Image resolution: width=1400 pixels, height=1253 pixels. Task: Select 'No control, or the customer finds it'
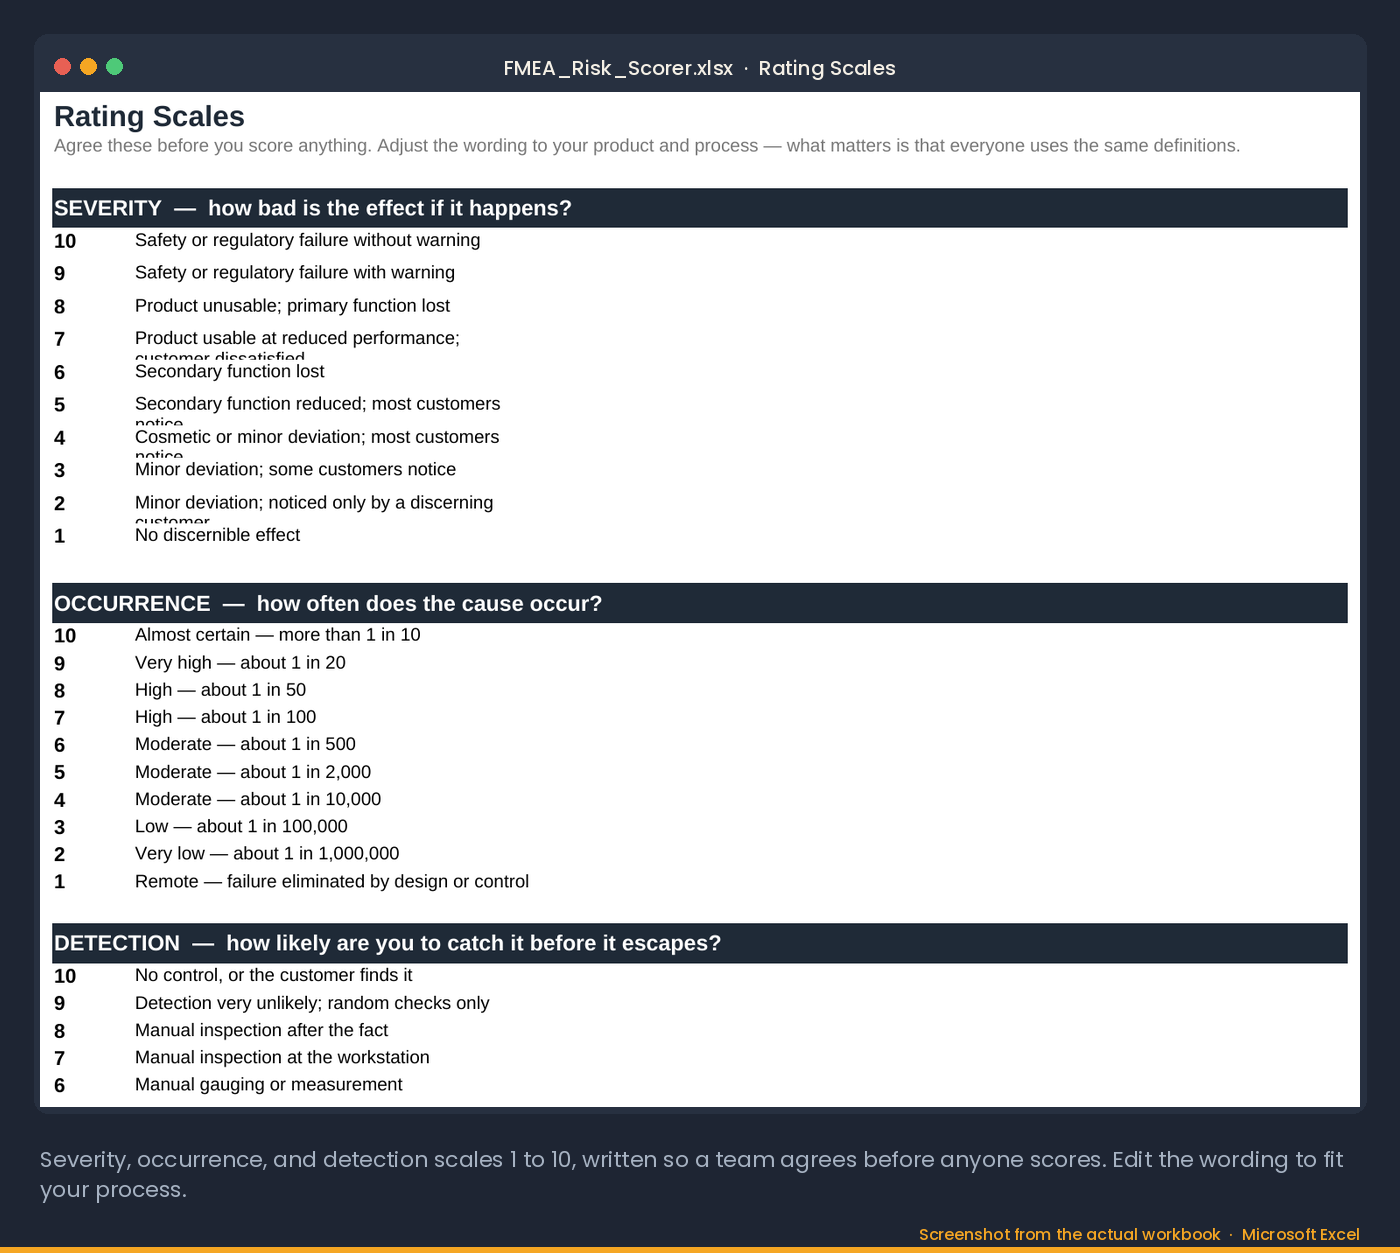pyautogui.click(x=273, y=975)
